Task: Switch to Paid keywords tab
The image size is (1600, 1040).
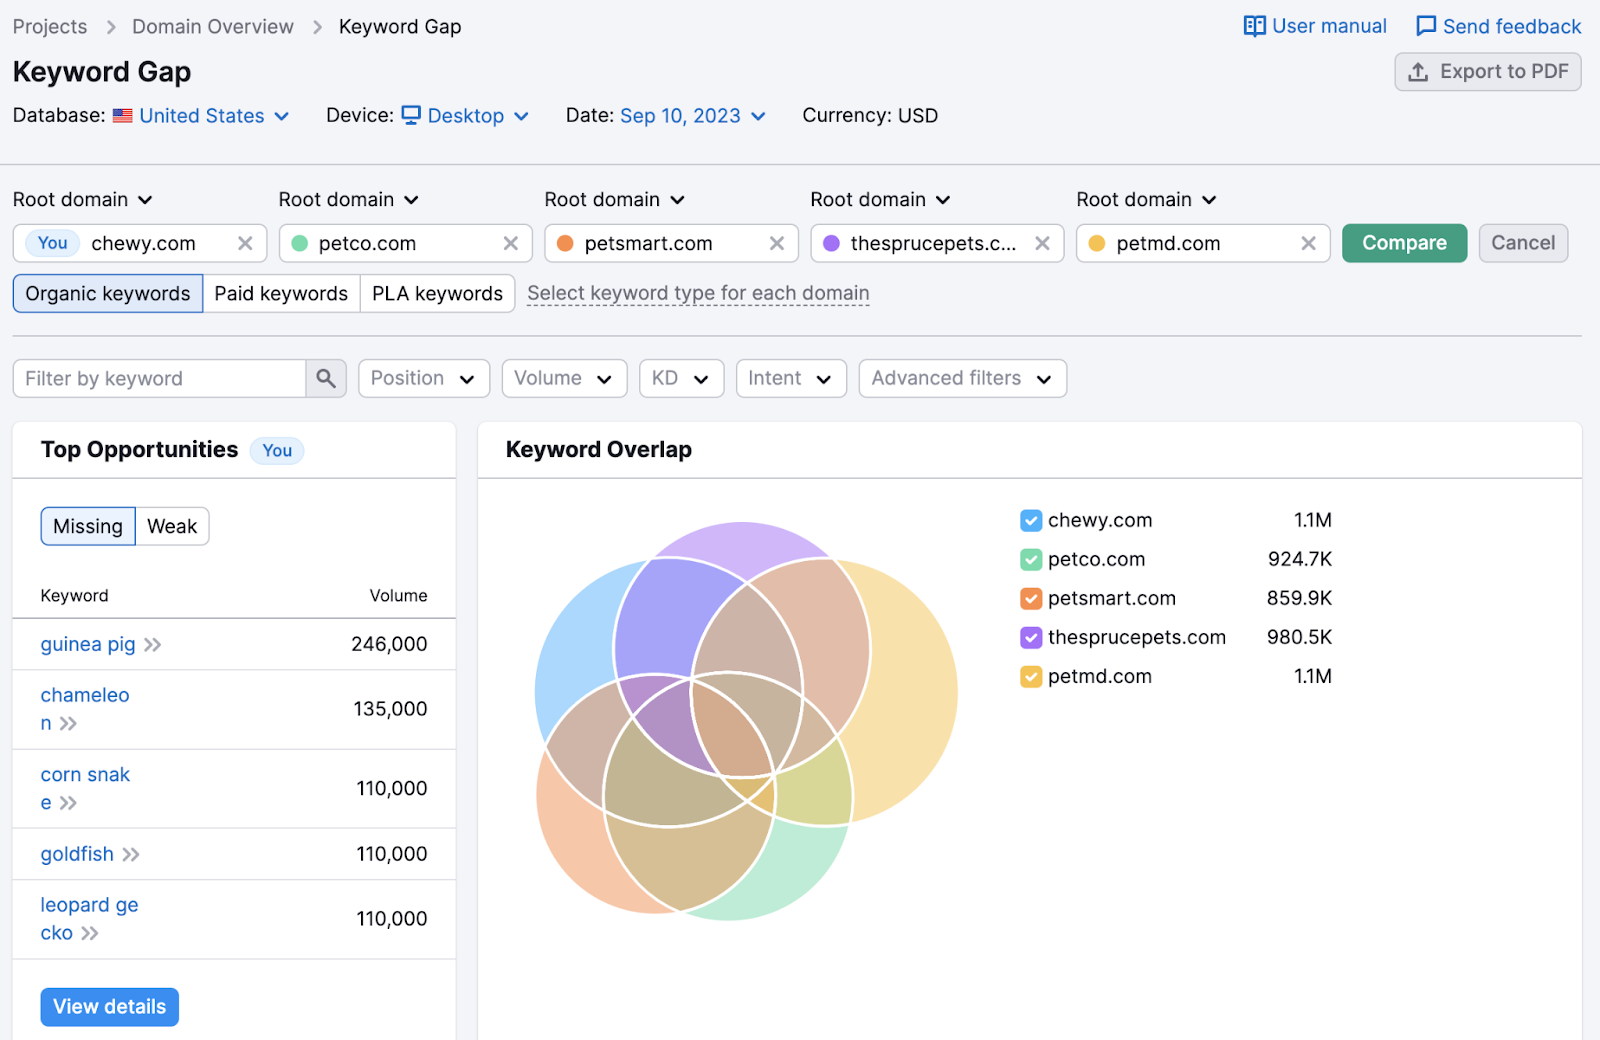Action: coord(281,294)
